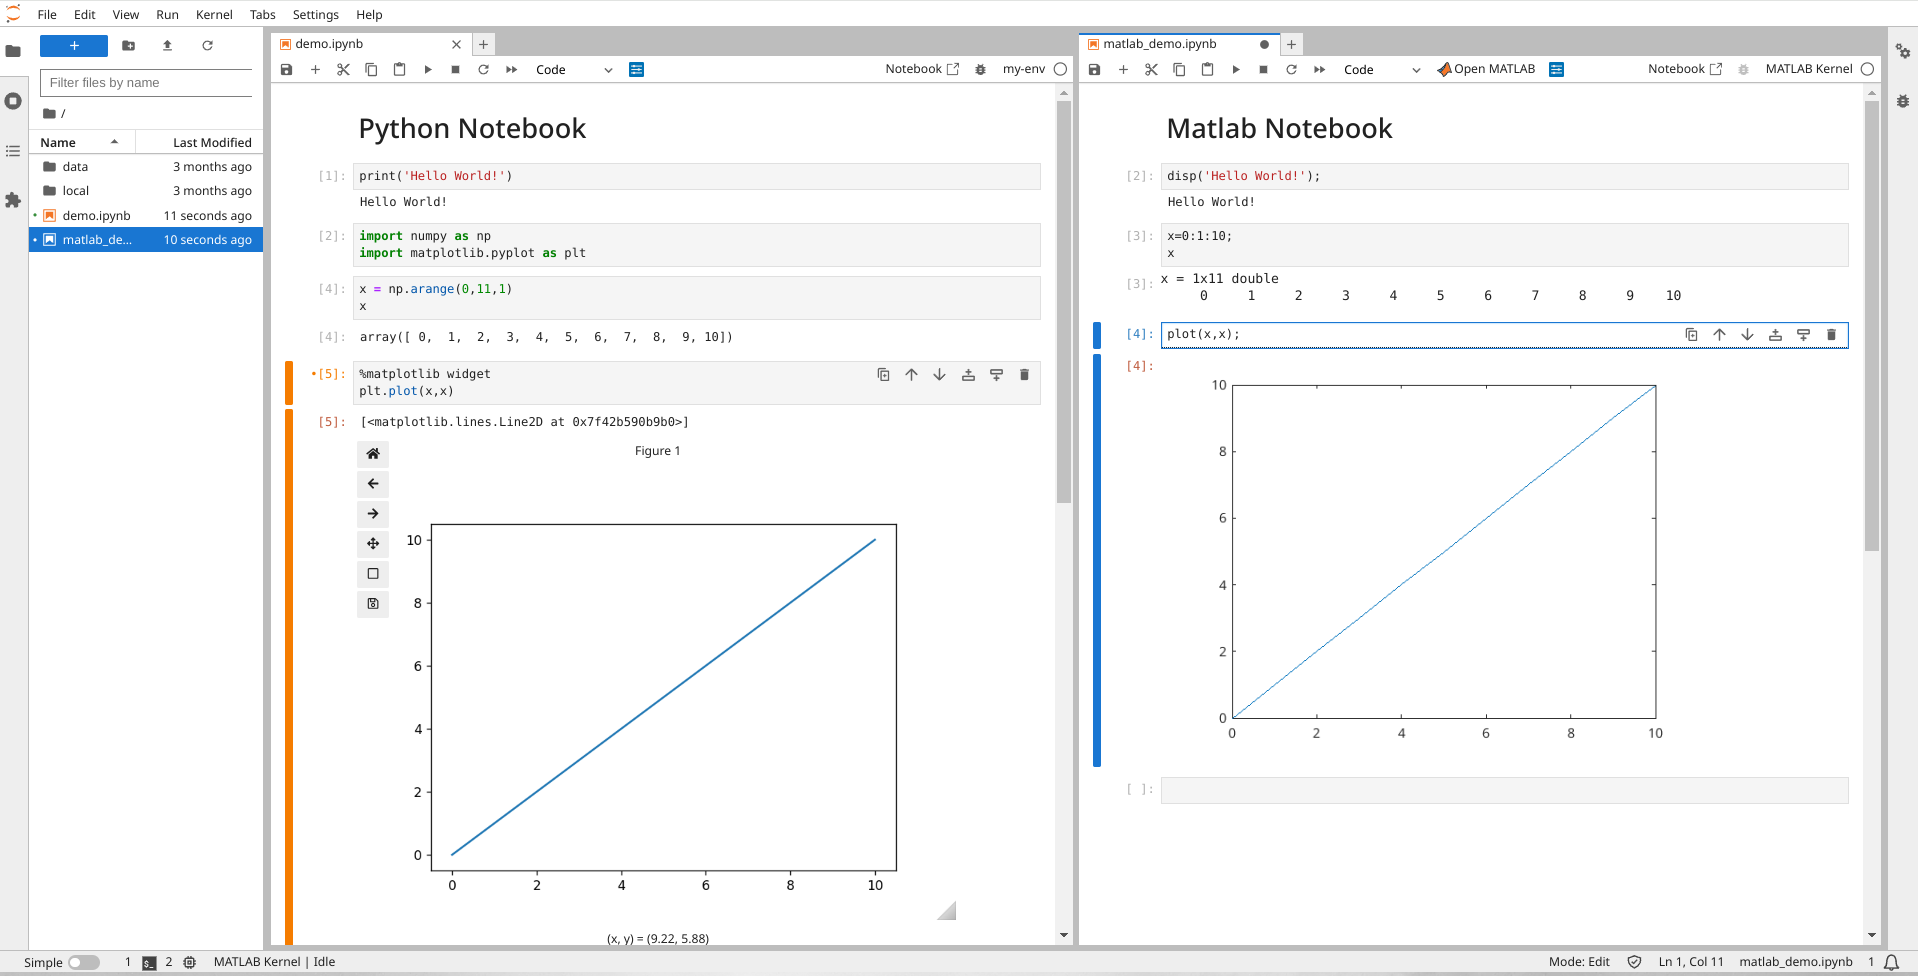This screenshot has width=1918, height=976.
Task: Click the my-env kernel name
Action: 1024,69
